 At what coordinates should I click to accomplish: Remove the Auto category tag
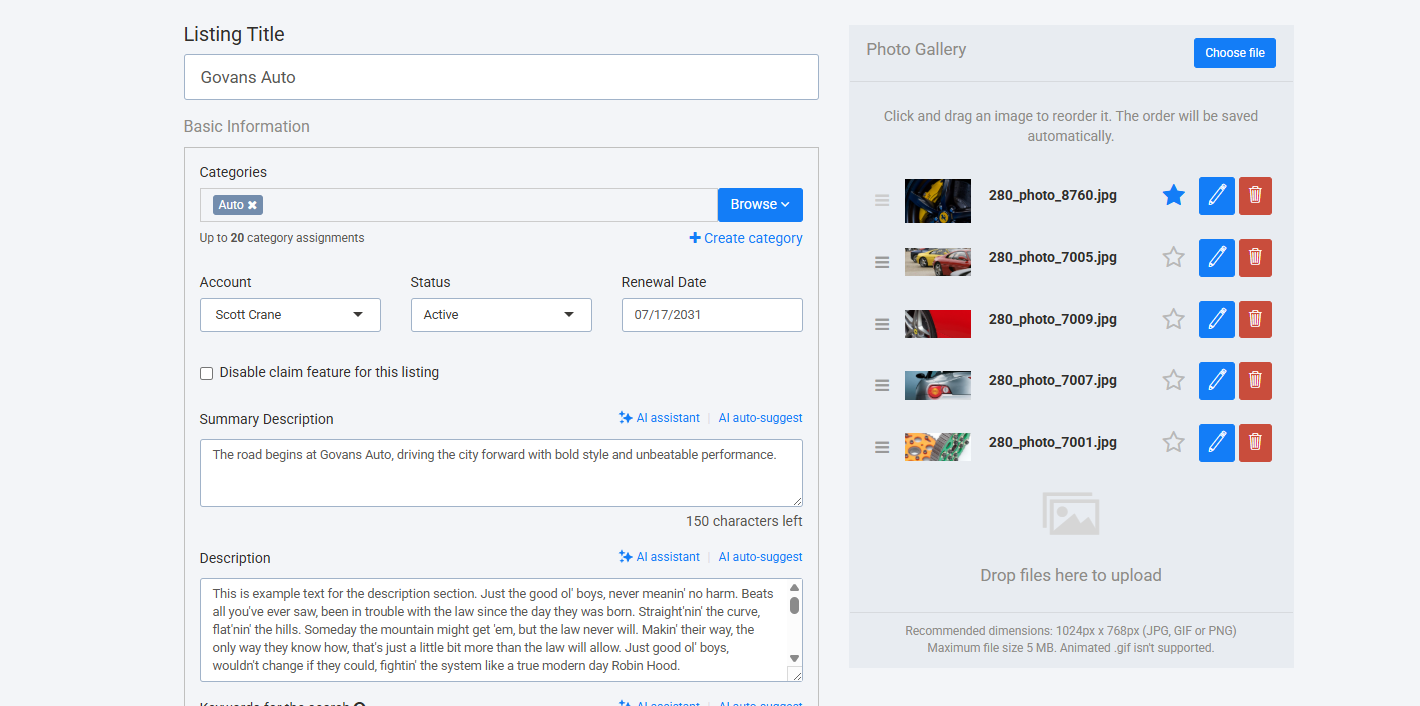253,205
